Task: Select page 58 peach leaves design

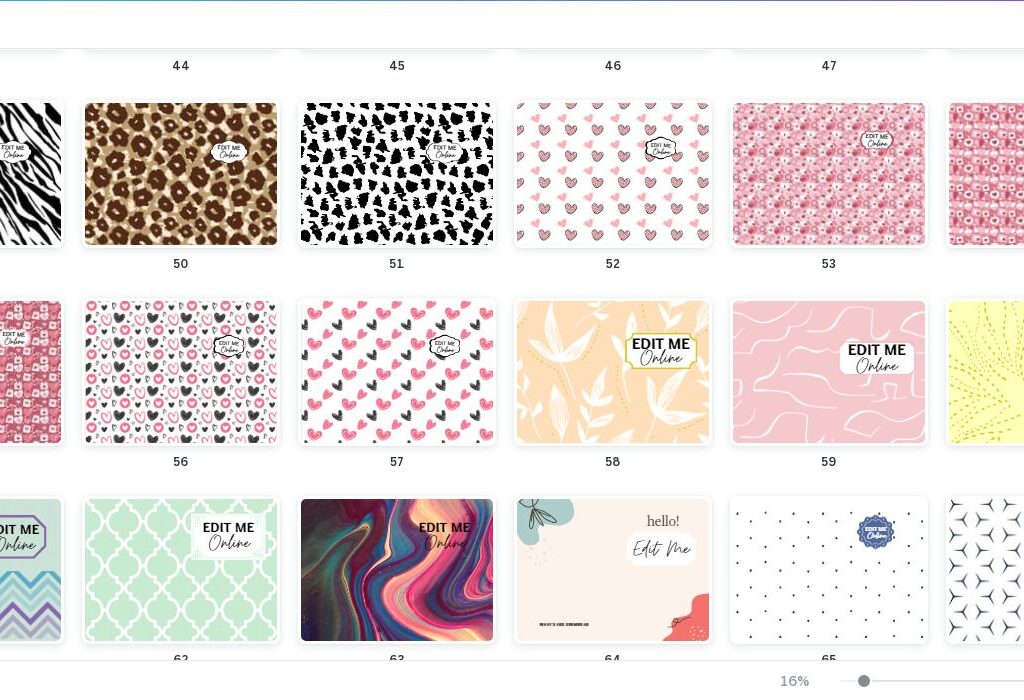Action: [x=613, y=372]
